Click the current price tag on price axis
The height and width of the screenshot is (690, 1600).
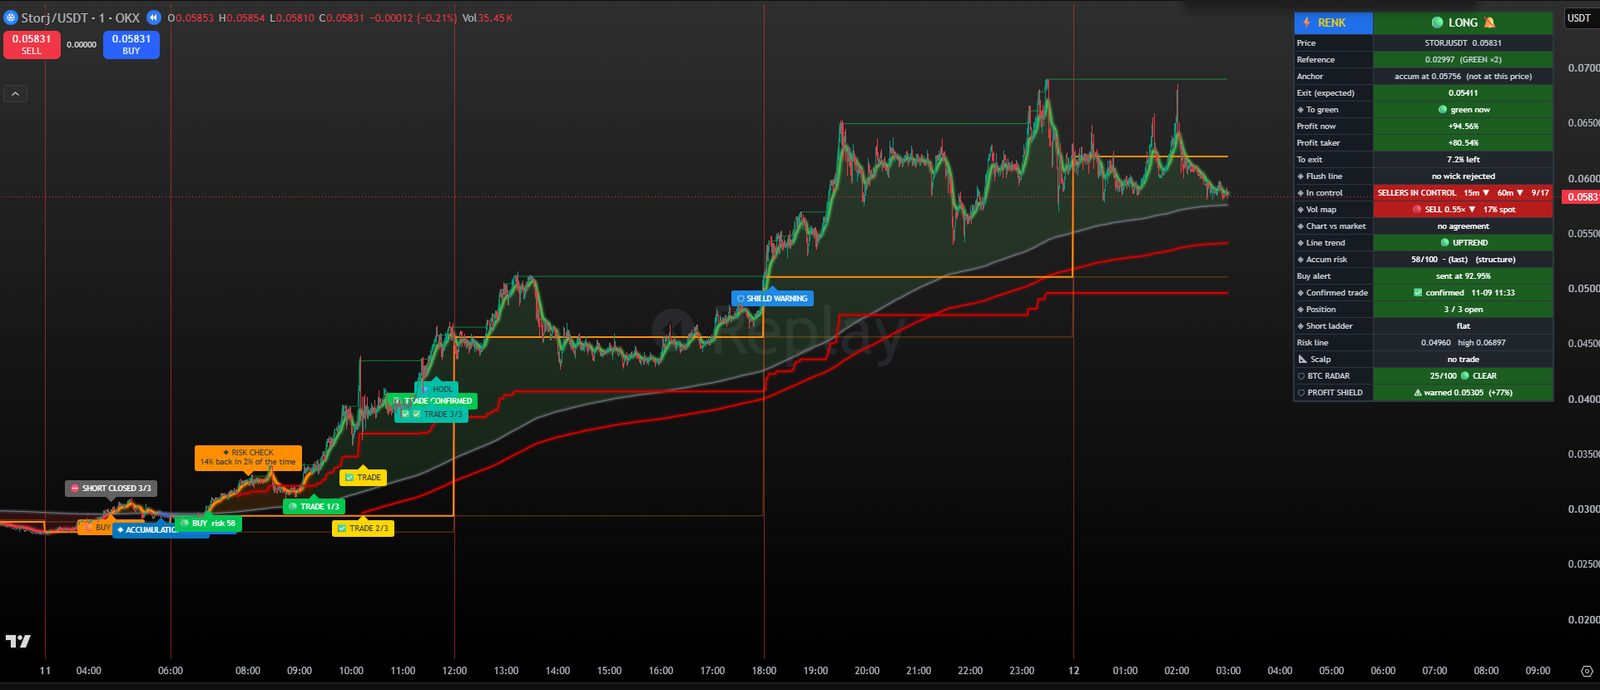coord(1582,197)
